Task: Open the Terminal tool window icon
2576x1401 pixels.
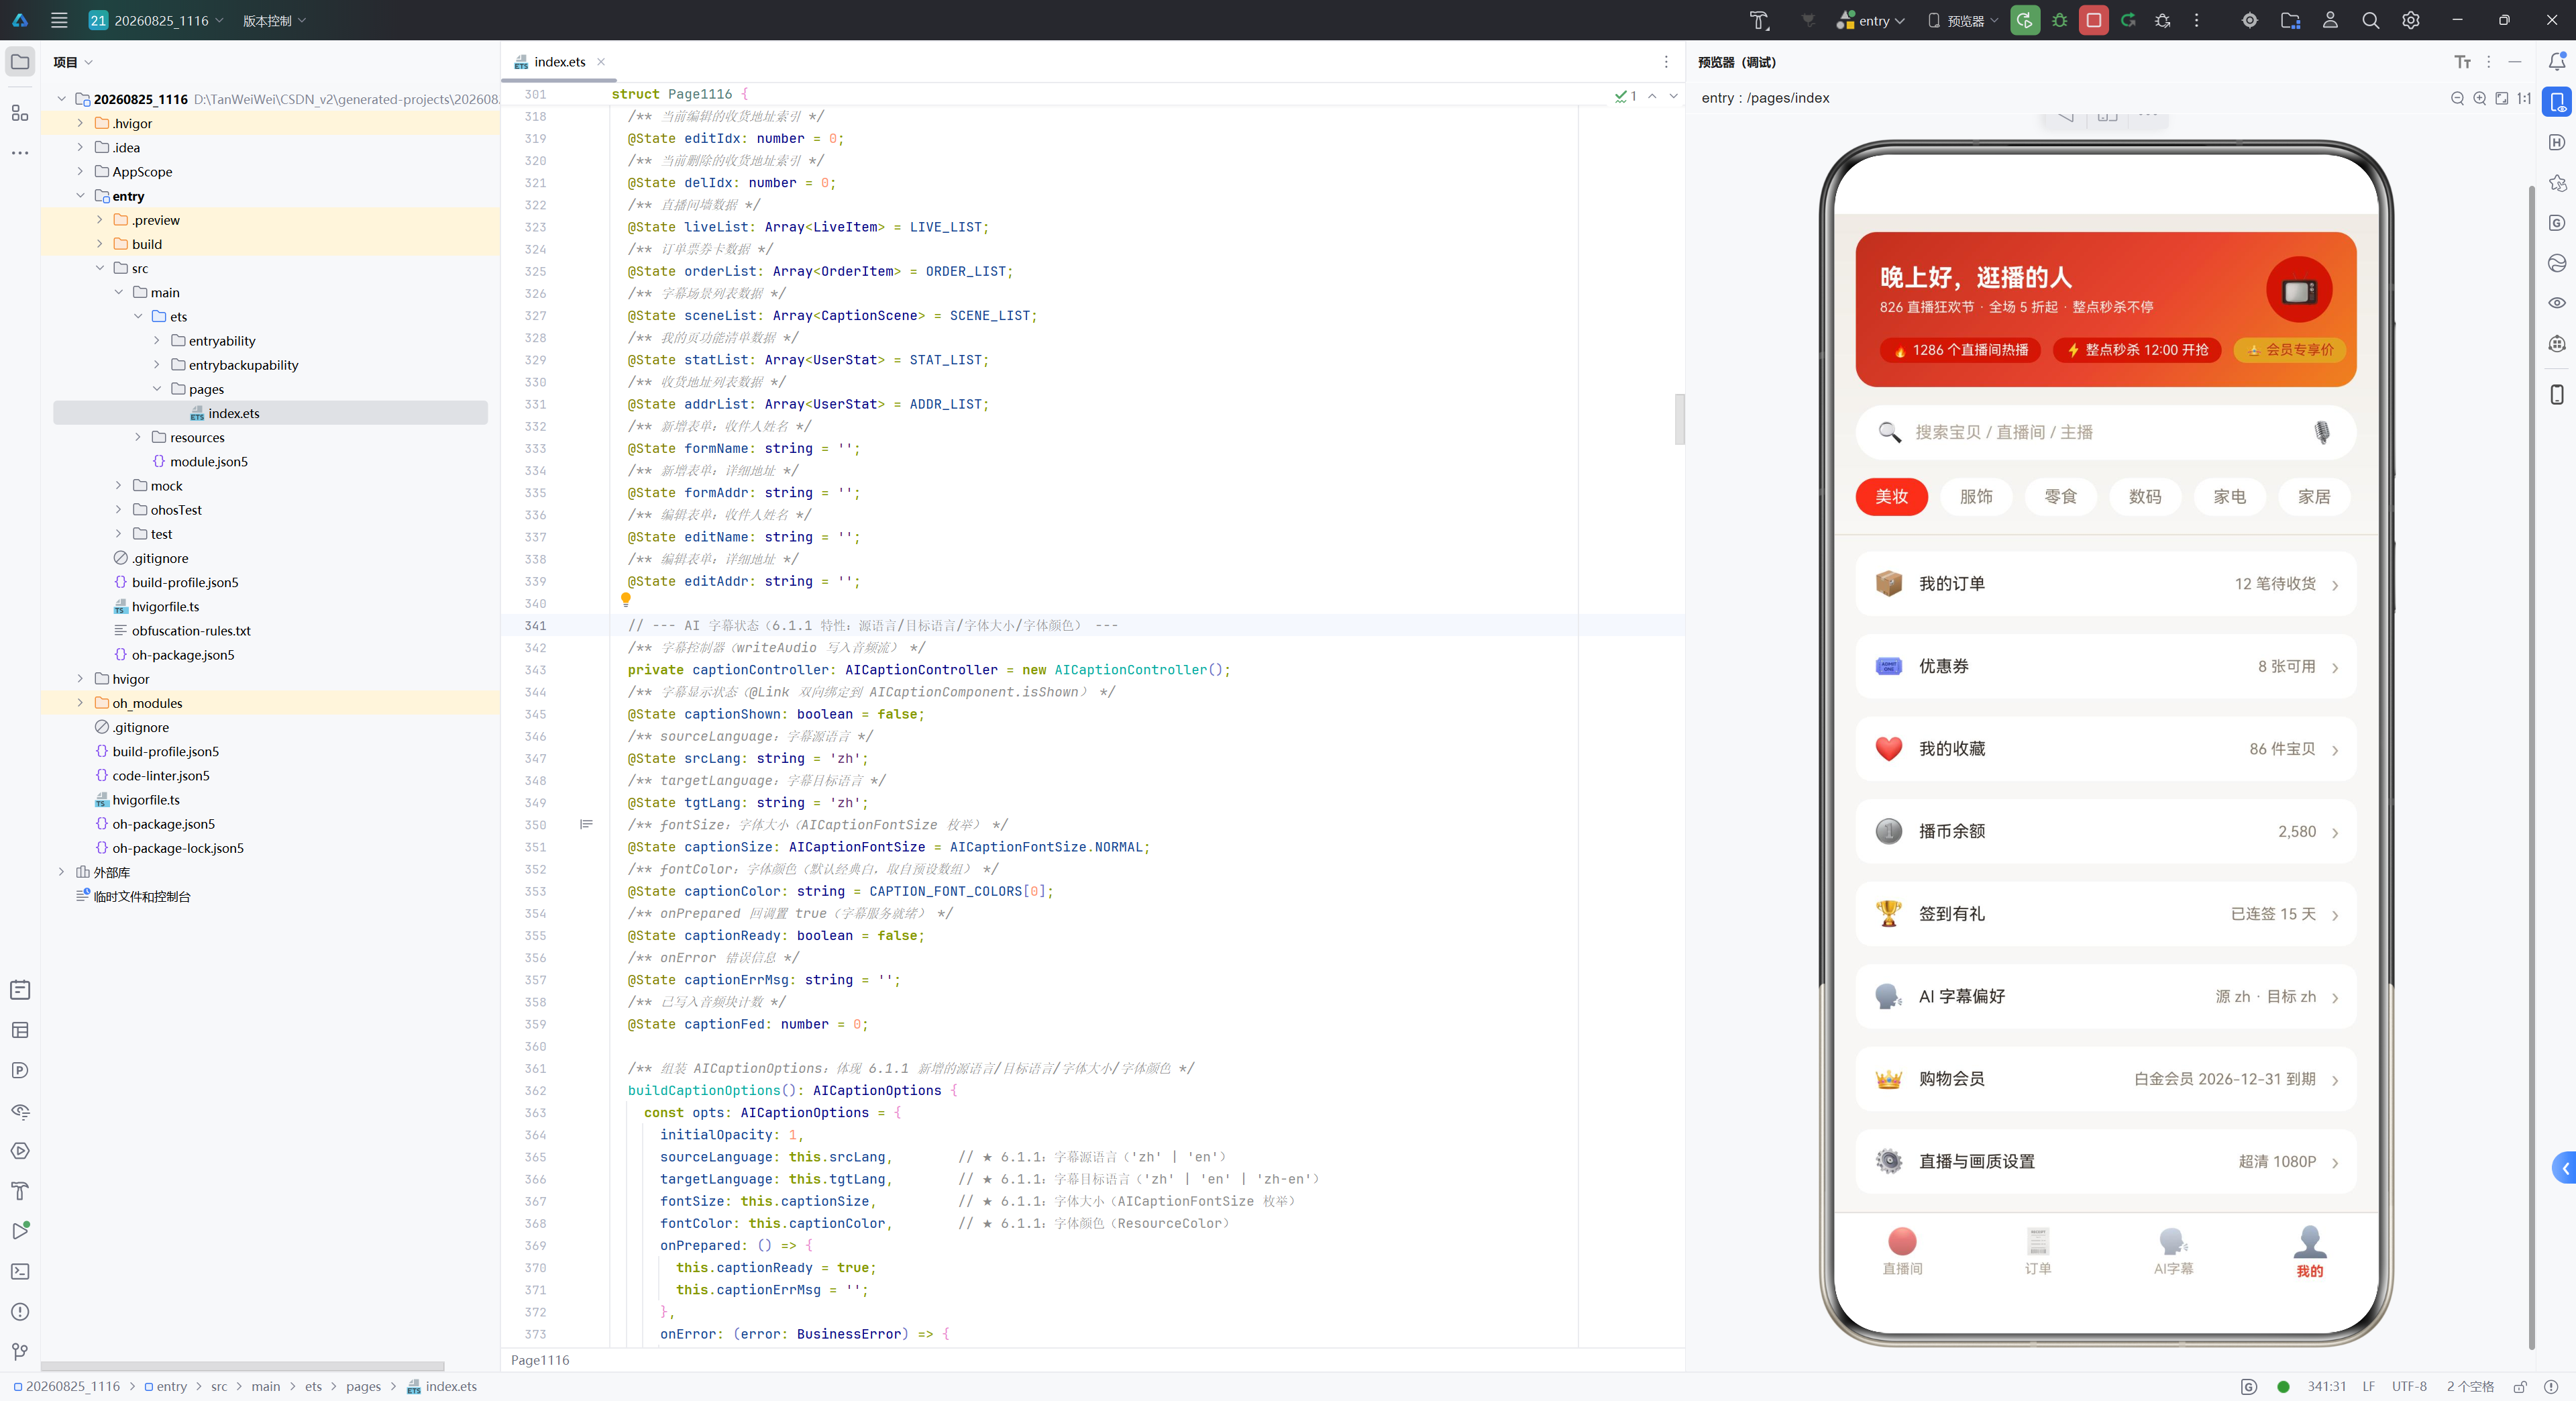Action: [x=20, y=1271]
